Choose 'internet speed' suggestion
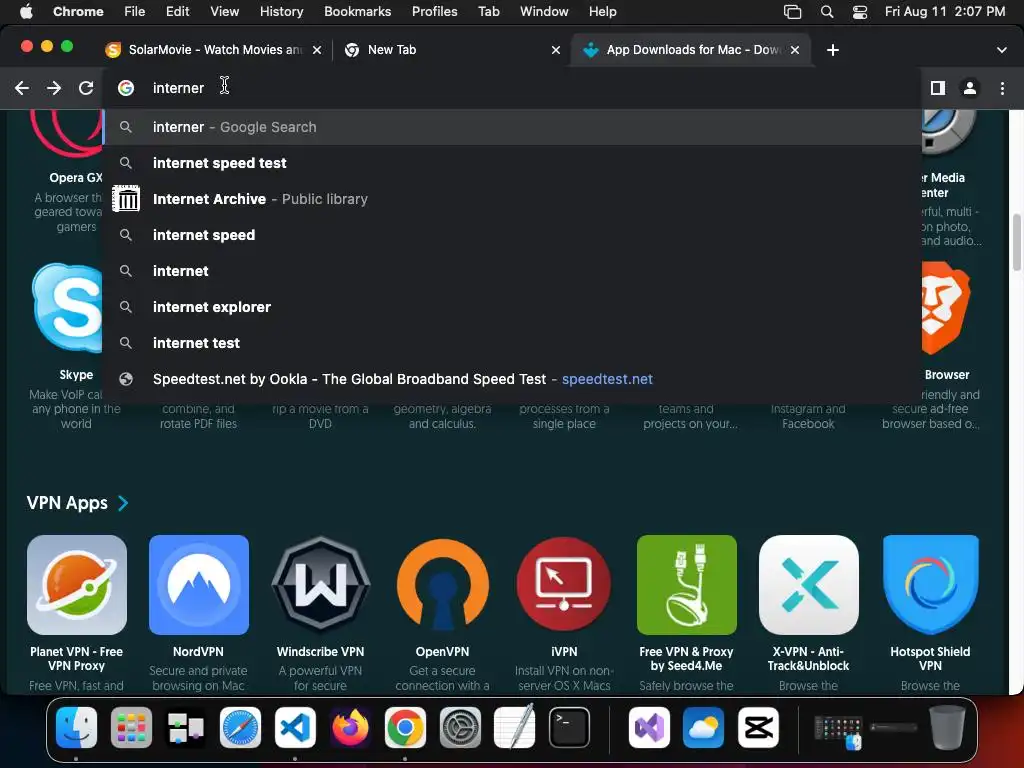The height and width of the screenshot is (768, 1024). point(513,235)
